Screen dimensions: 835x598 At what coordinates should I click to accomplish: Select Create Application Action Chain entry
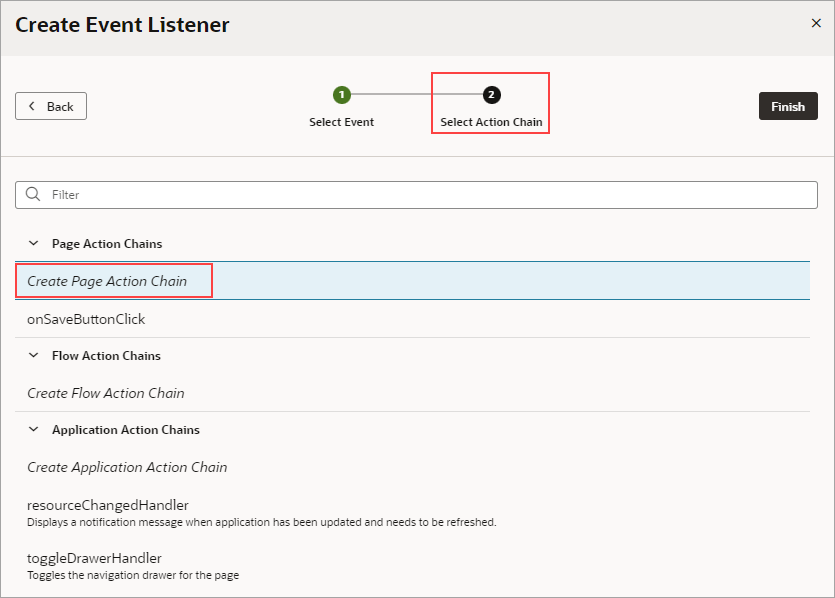(127, 467)
